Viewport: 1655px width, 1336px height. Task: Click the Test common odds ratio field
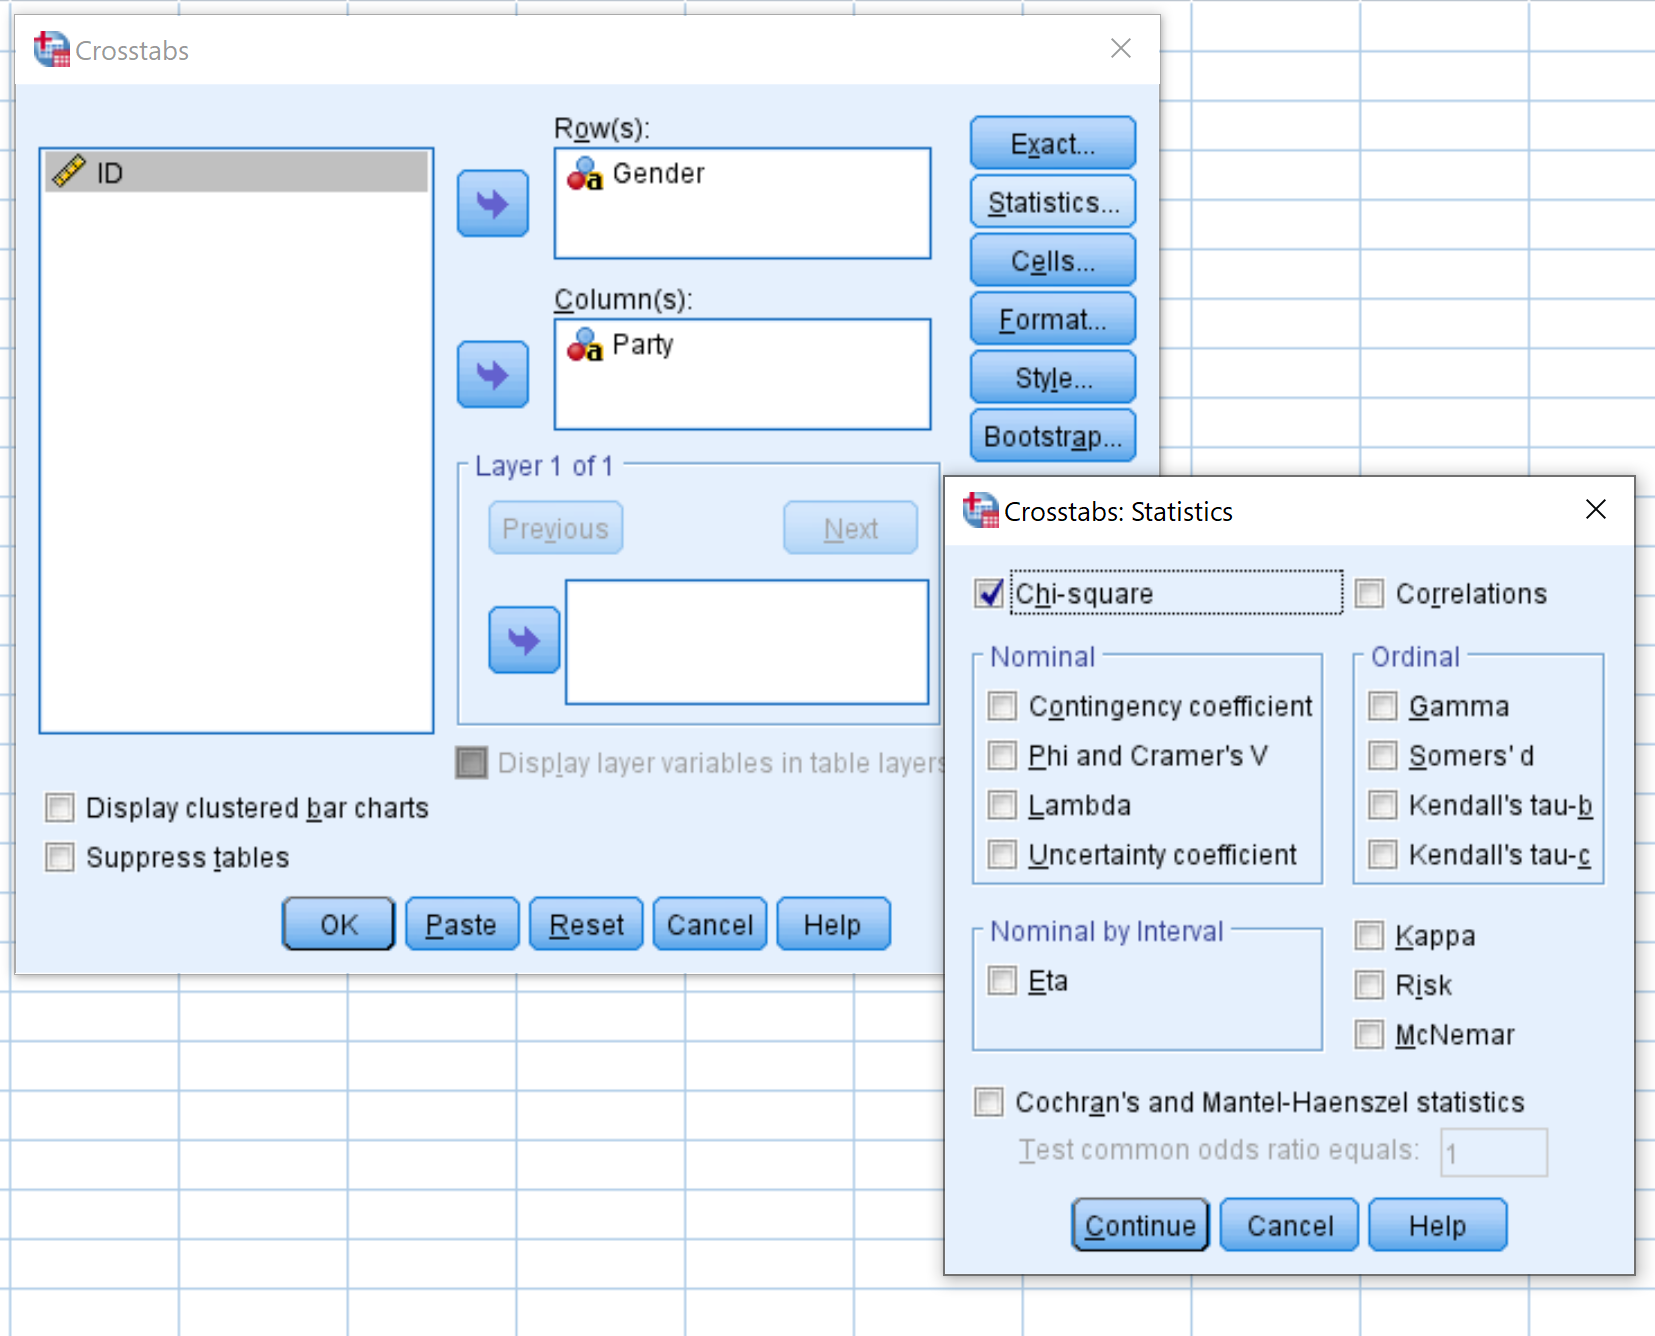point(1494,1152)
